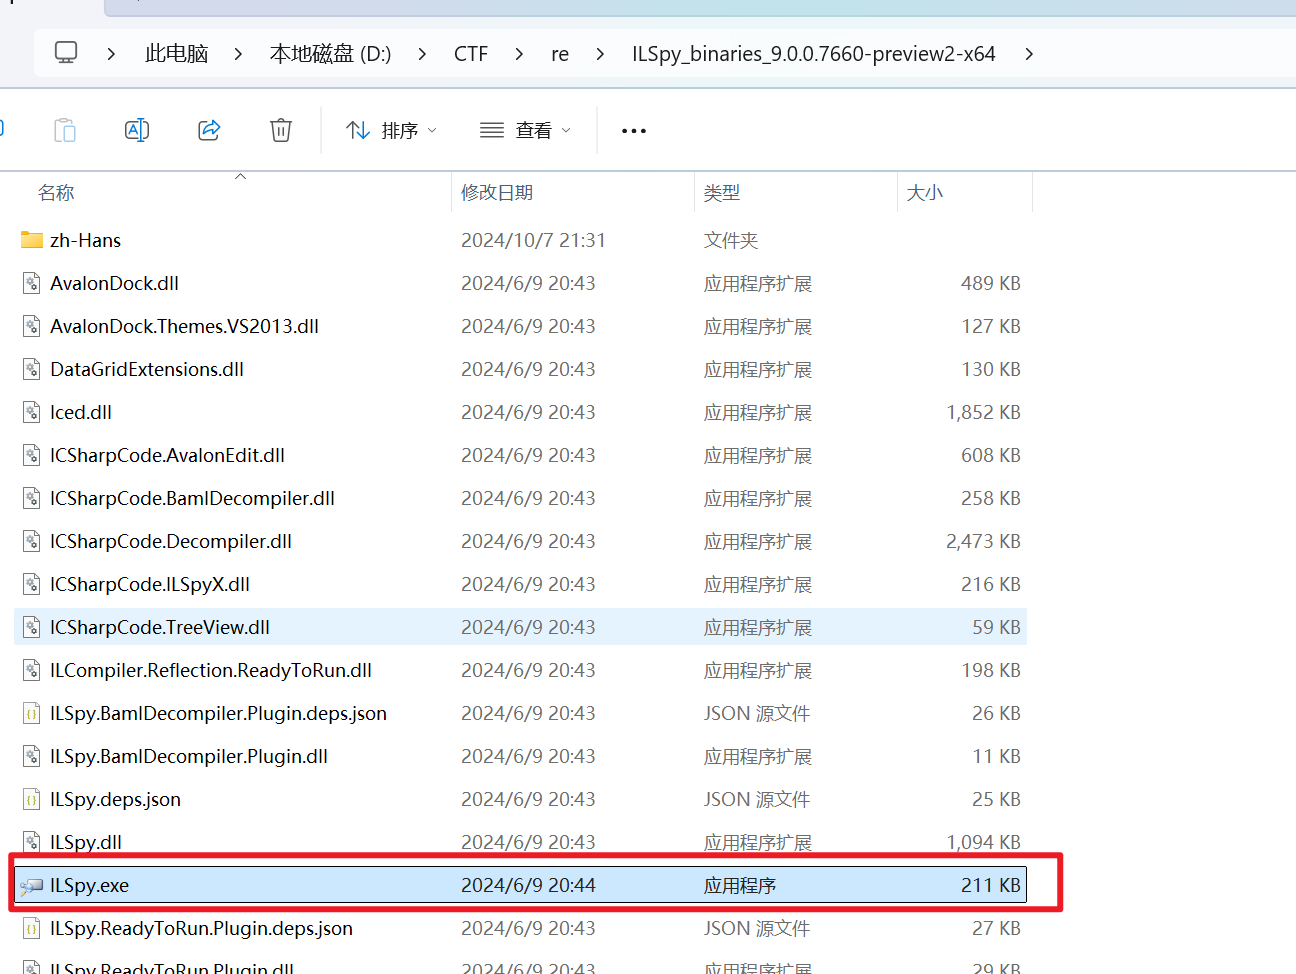
Task: Sort by 大小 column header
Action: coord(924,193)
